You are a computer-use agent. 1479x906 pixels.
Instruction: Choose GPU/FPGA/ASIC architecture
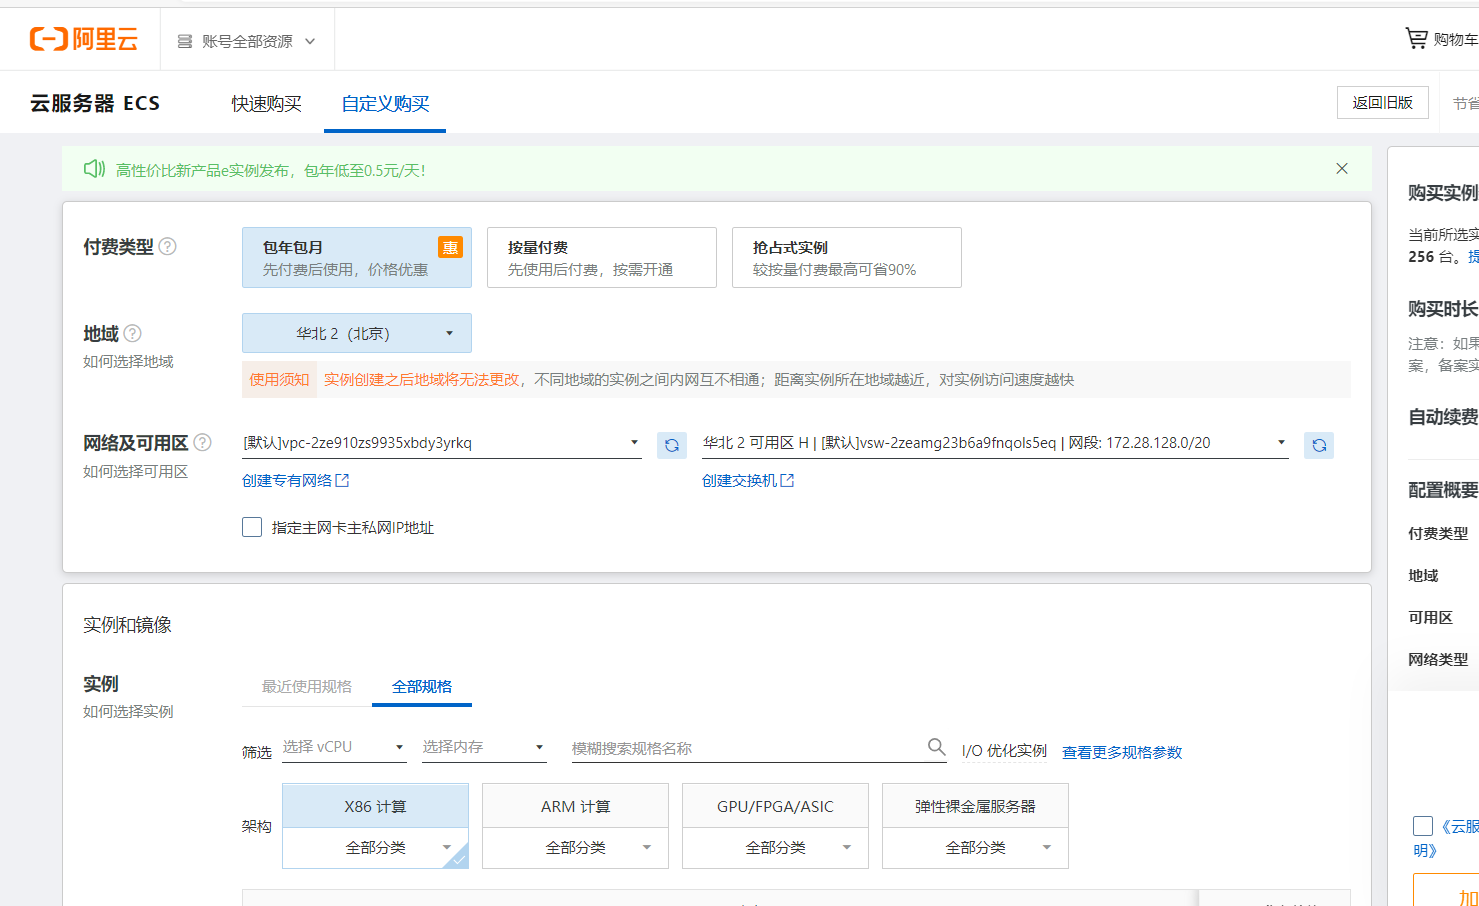click(775, 806)
